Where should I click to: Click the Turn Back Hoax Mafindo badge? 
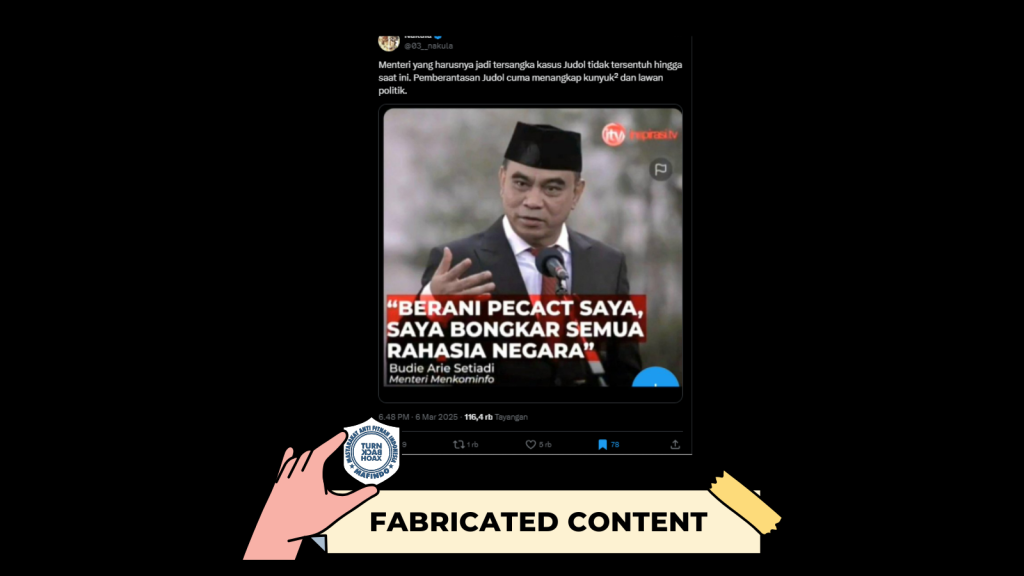point(372,451)
